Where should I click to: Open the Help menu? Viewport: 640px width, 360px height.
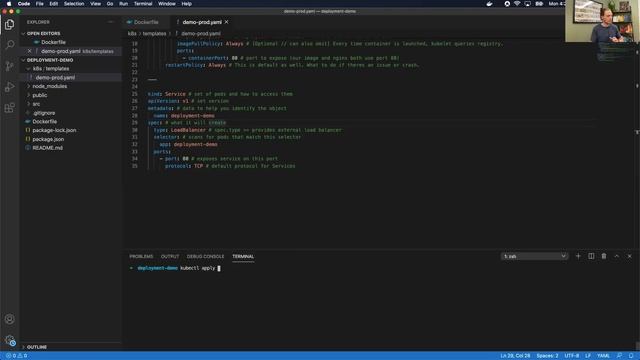187,4
